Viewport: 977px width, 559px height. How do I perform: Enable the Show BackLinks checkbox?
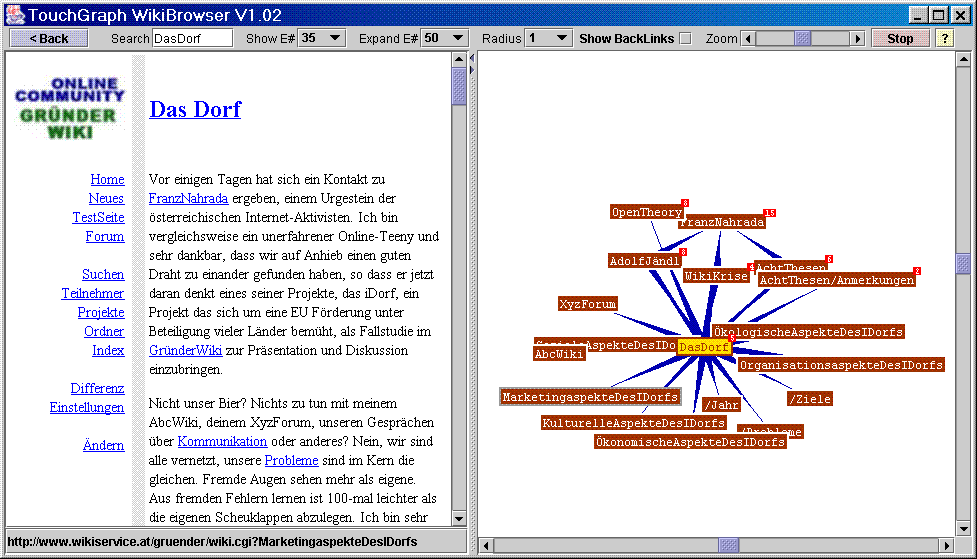[685, 38]
